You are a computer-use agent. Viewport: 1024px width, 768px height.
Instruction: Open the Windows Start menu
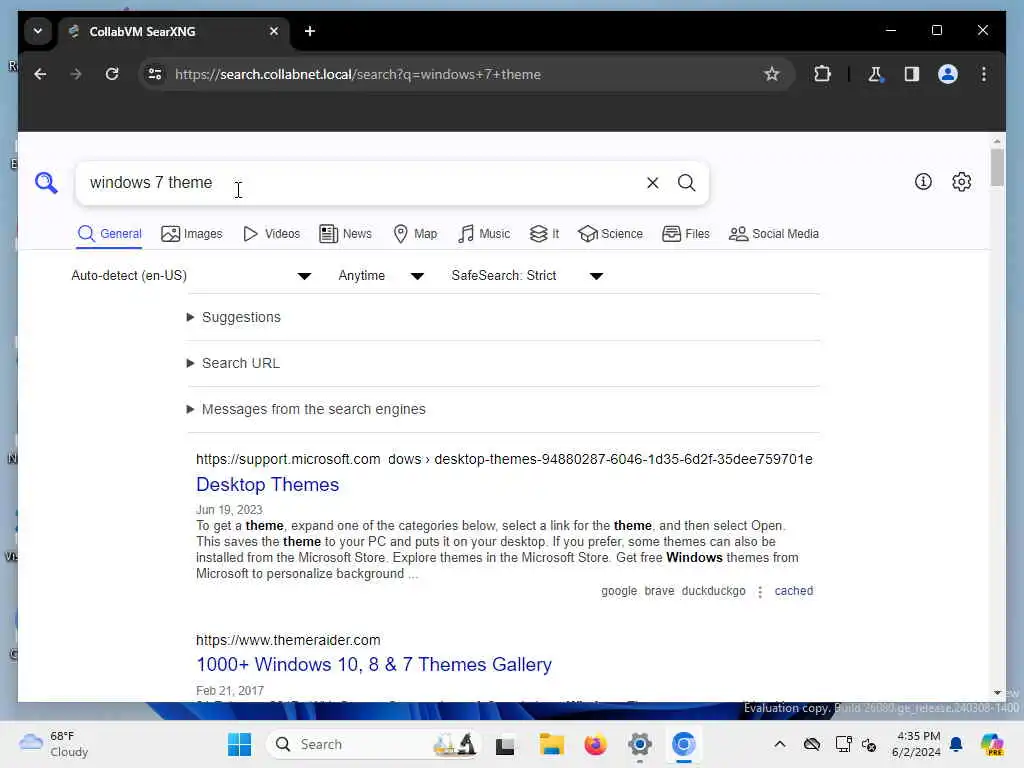(239, 744)
